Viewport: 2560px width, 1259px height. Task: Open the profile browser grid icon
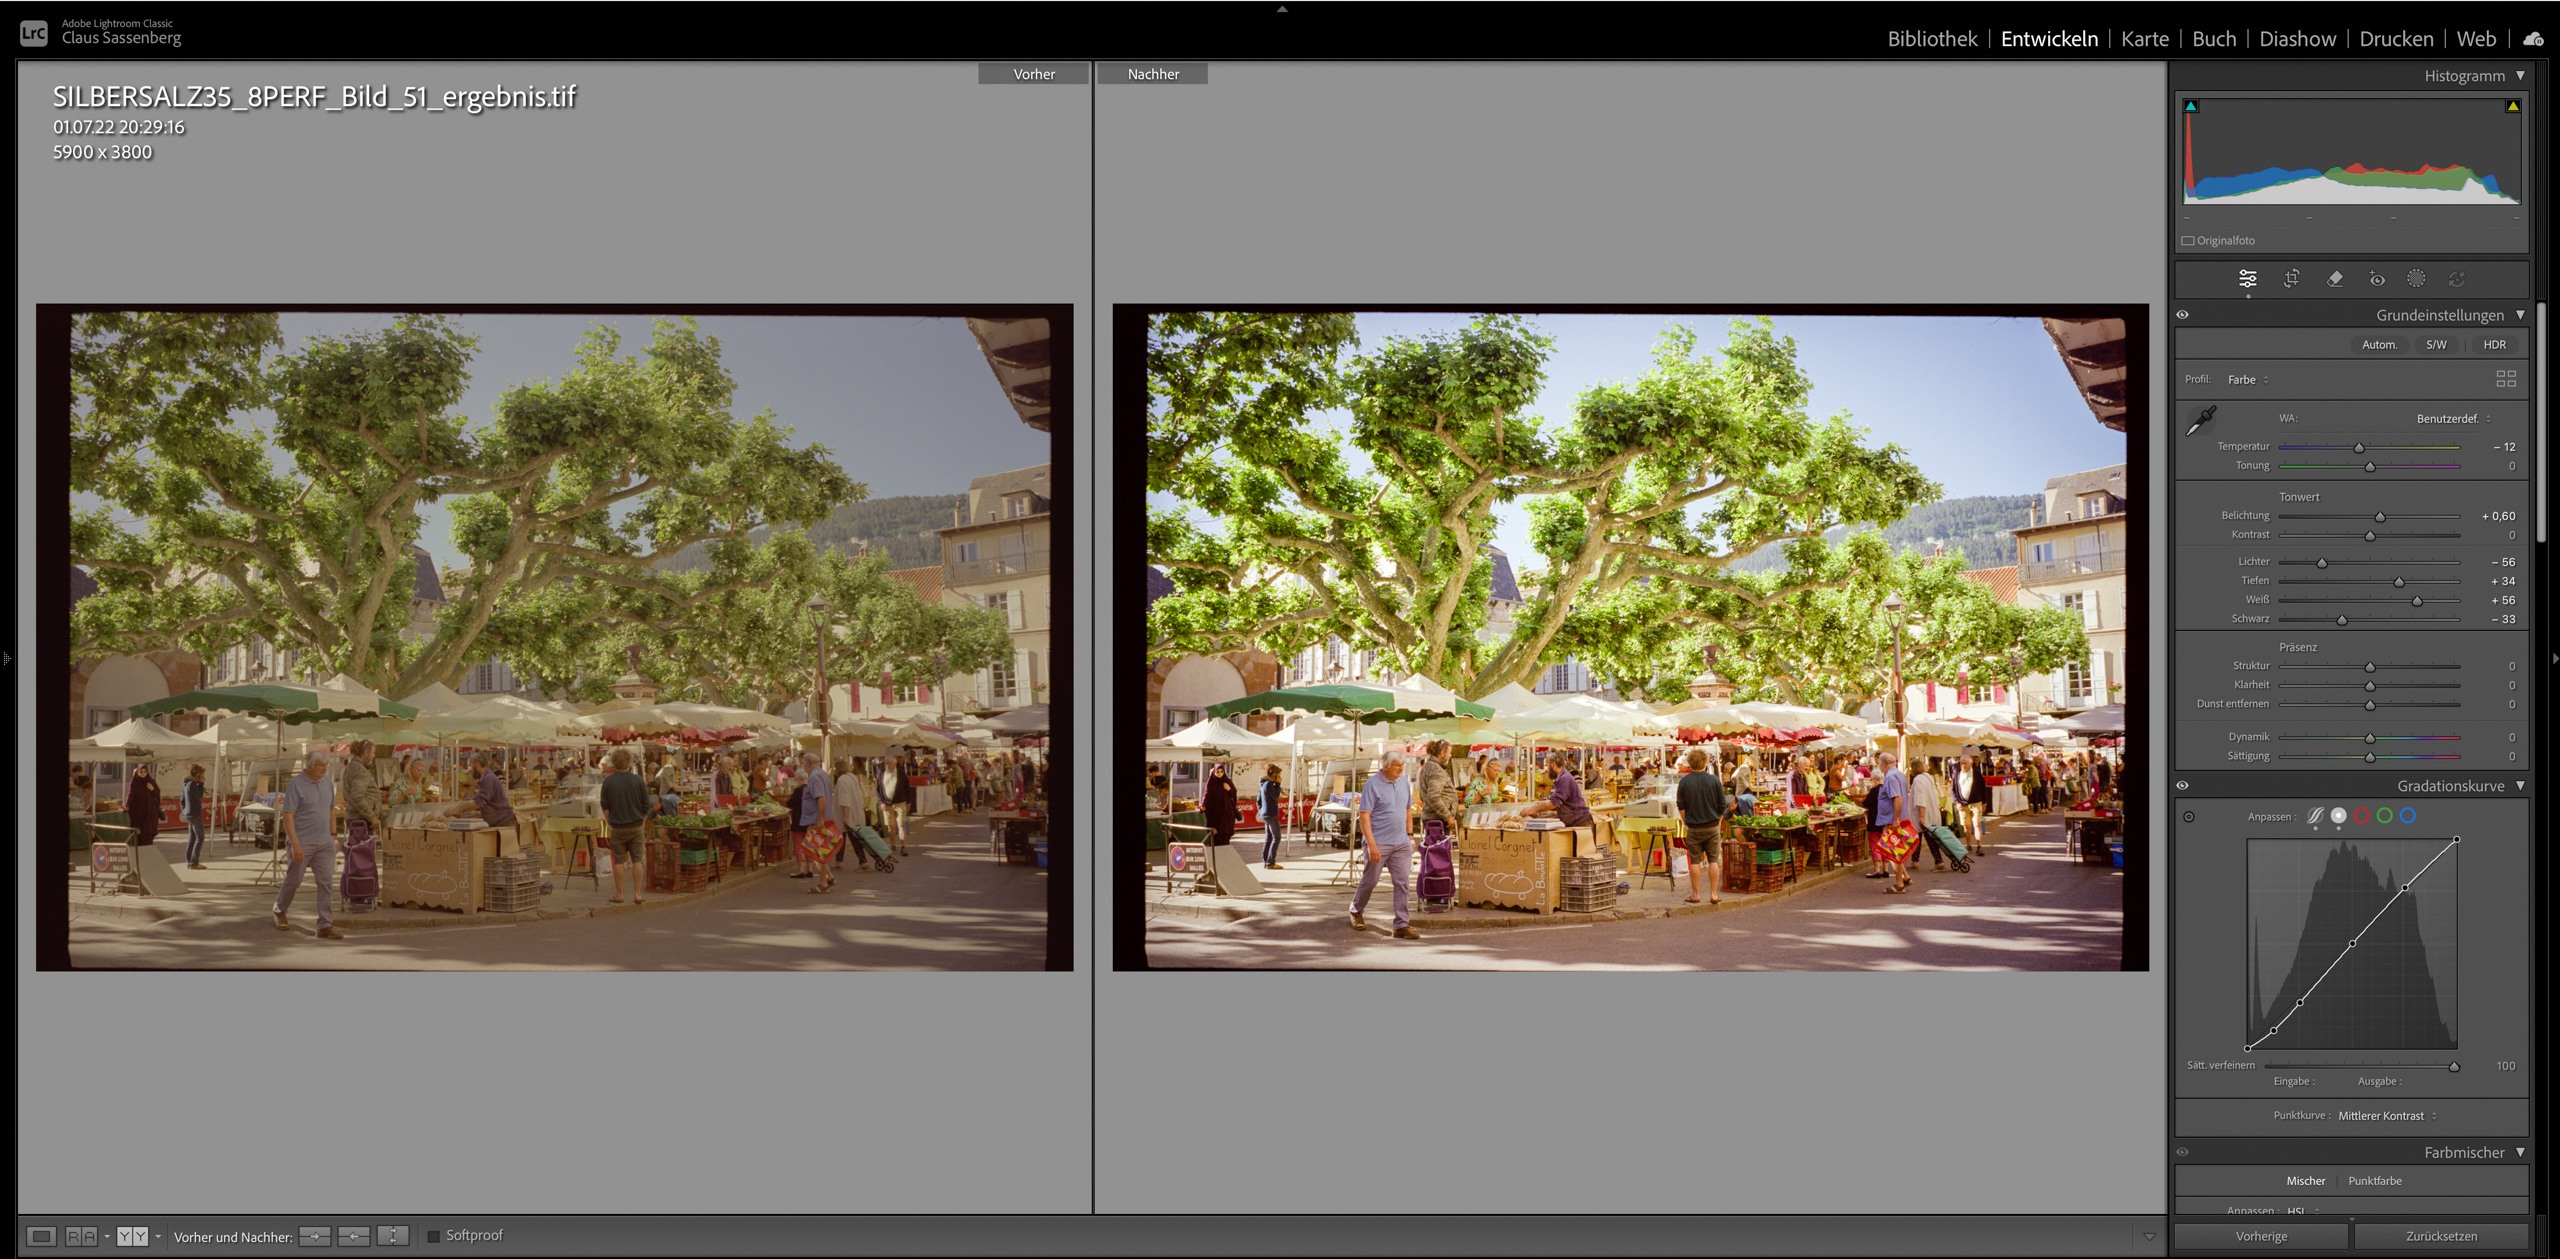[2506, 379]
